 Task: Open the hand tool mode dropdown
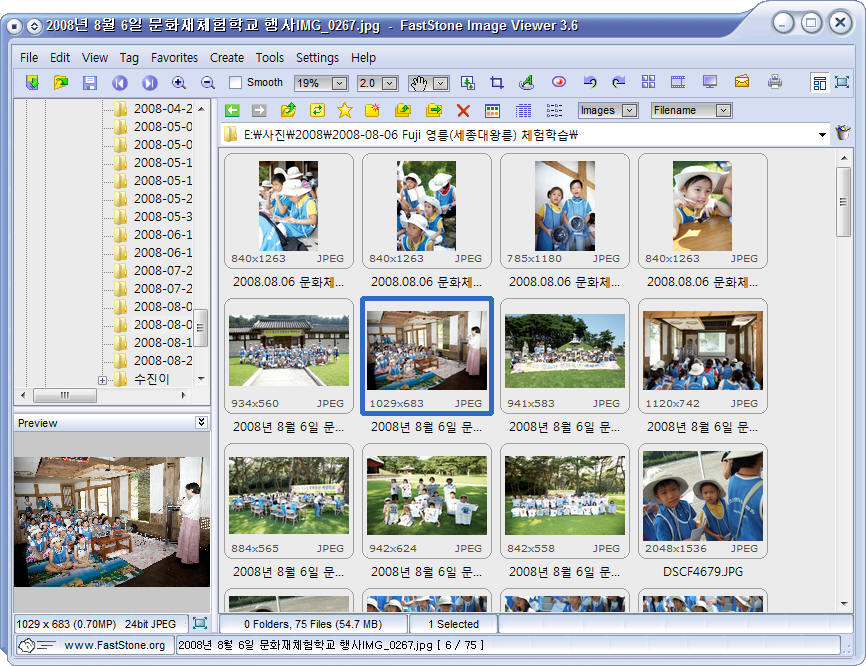pos(440,83)
